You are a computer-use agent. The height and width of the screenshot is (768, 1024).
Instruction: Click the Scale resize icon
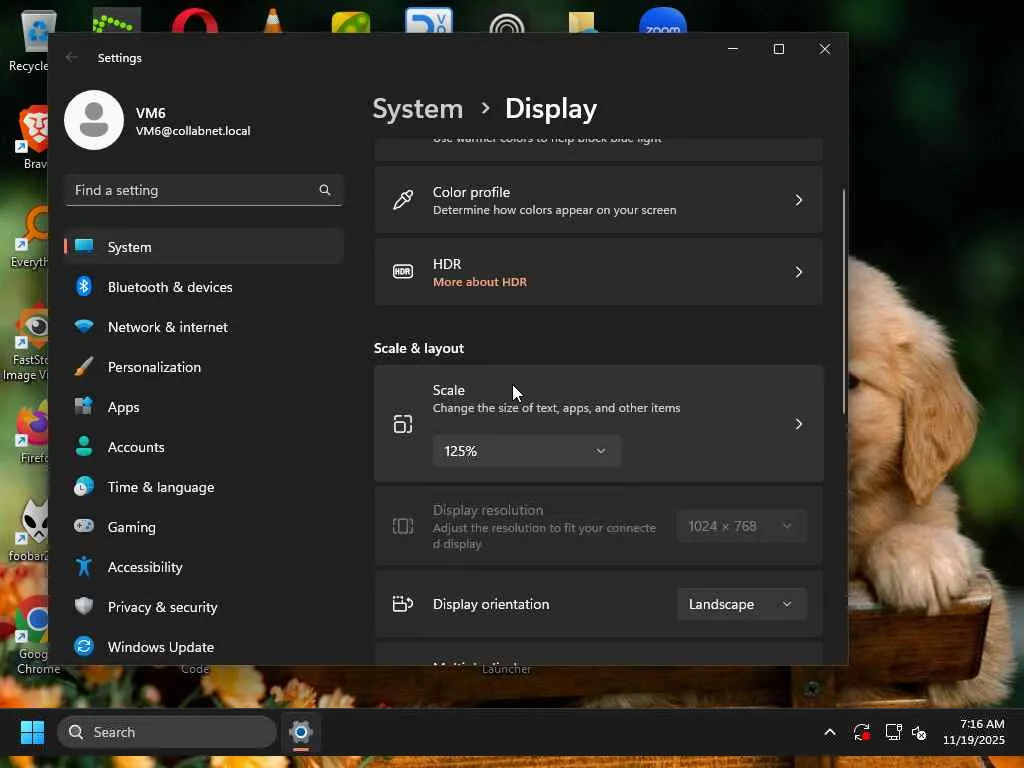403,424
